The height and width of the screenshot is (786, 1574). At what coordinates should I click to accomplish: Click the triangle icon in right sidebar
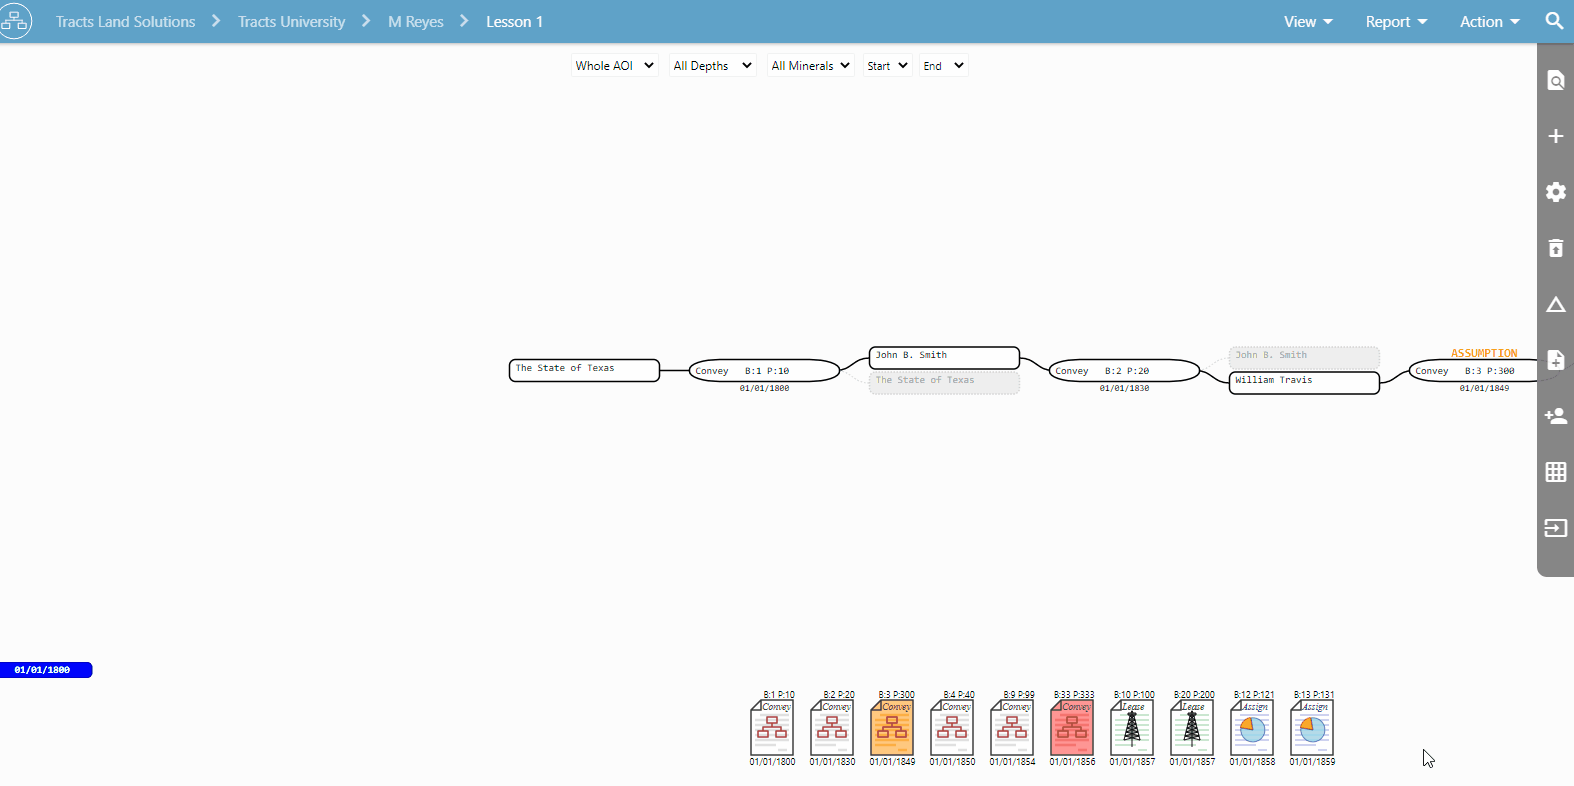point(1555,304)
